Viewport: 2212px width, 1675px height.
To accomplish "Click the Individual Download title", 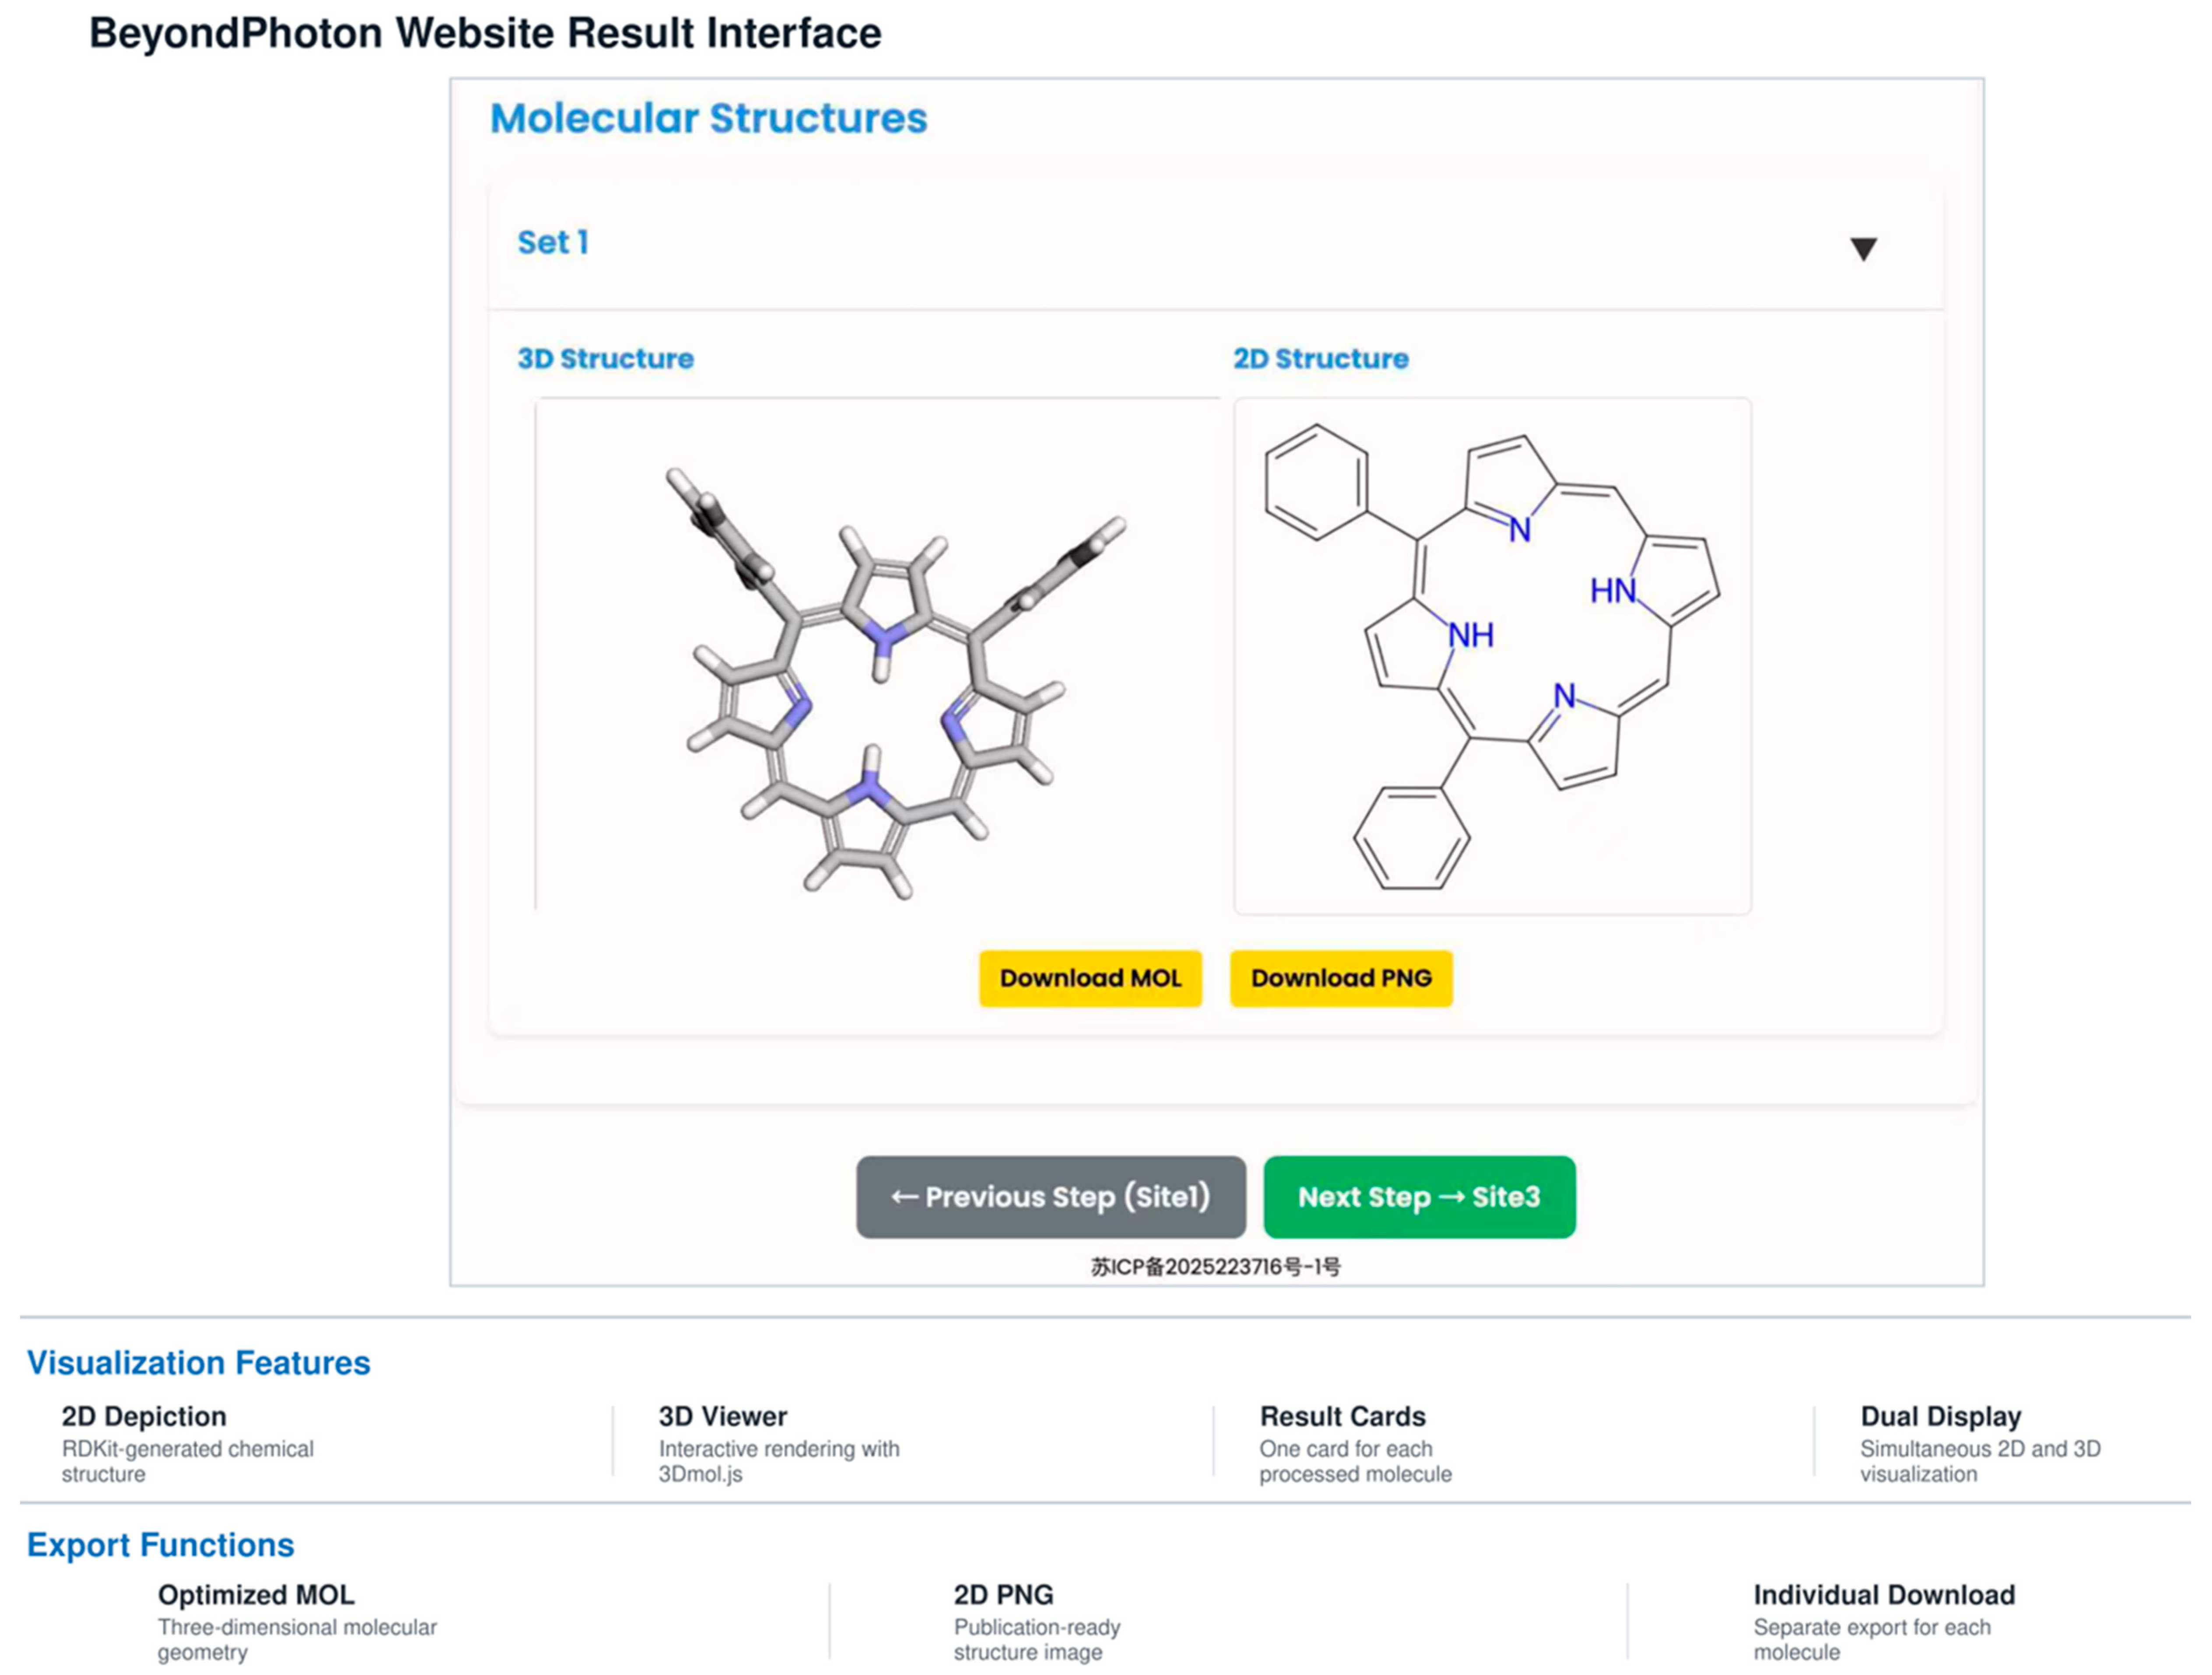I will pyautogui.click(x=1884, y=1594).
